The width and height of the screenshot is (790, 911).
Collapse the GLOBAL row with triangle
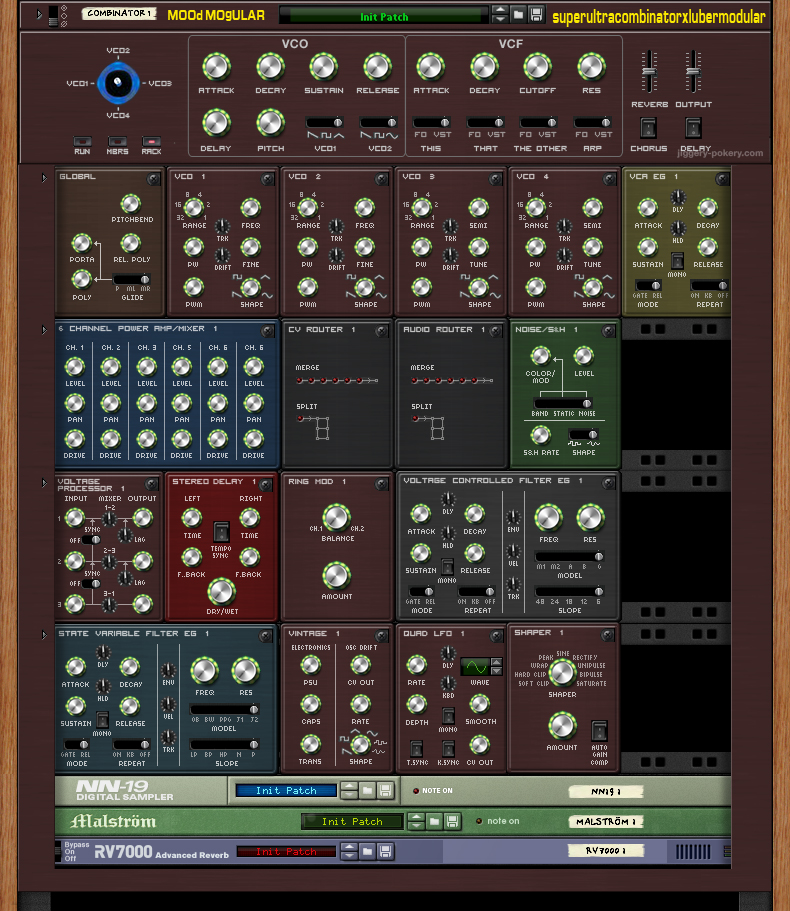pyautogui.click(x=44, y=178)
